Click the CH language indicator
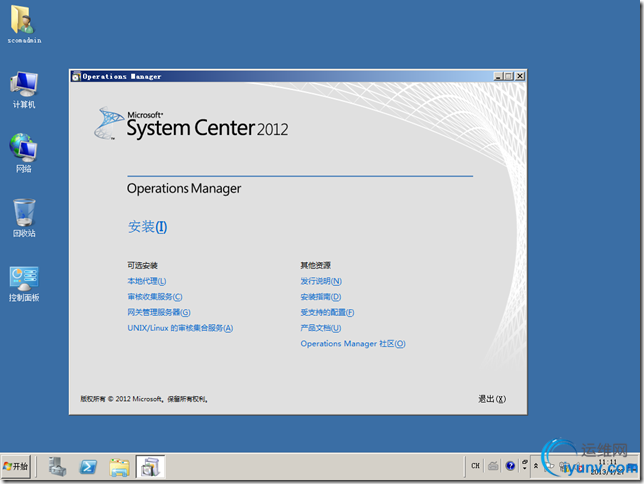This screenshot has width=644, height=484. click(476, 466)
